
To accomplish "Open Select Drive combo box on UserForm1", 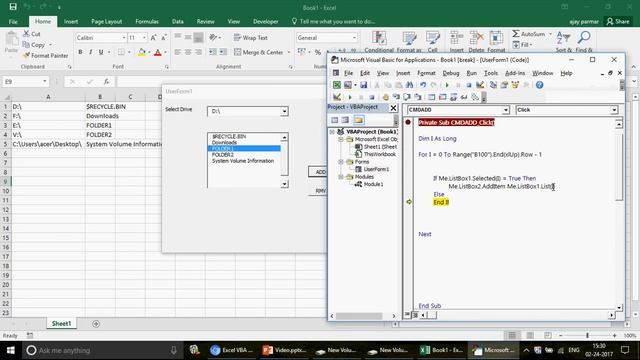I will [x=284, y=111].
